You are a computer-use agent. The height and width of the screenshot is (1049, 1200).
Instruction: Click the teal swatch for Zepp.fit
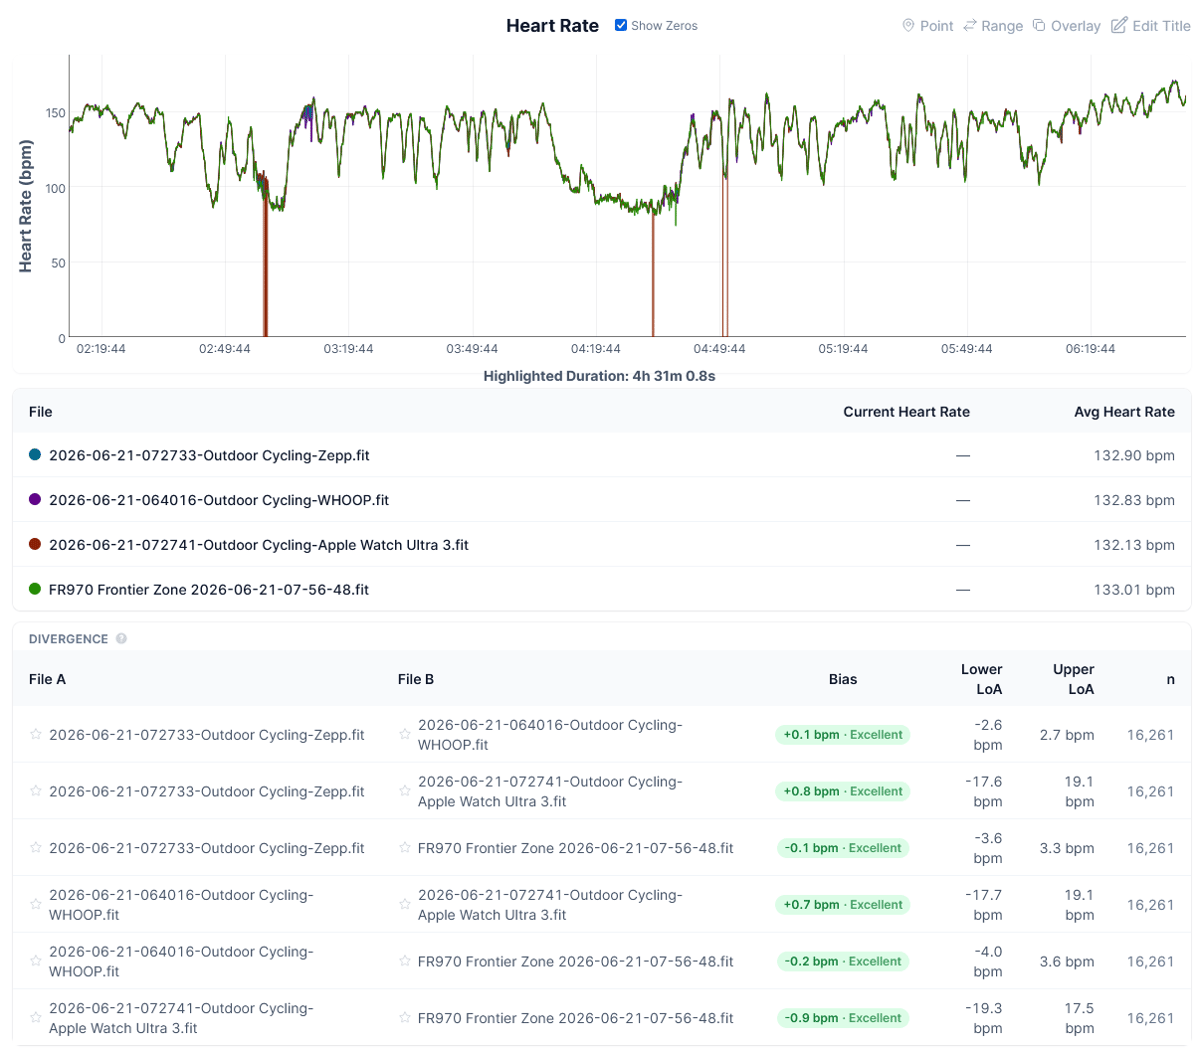point(35,455)
